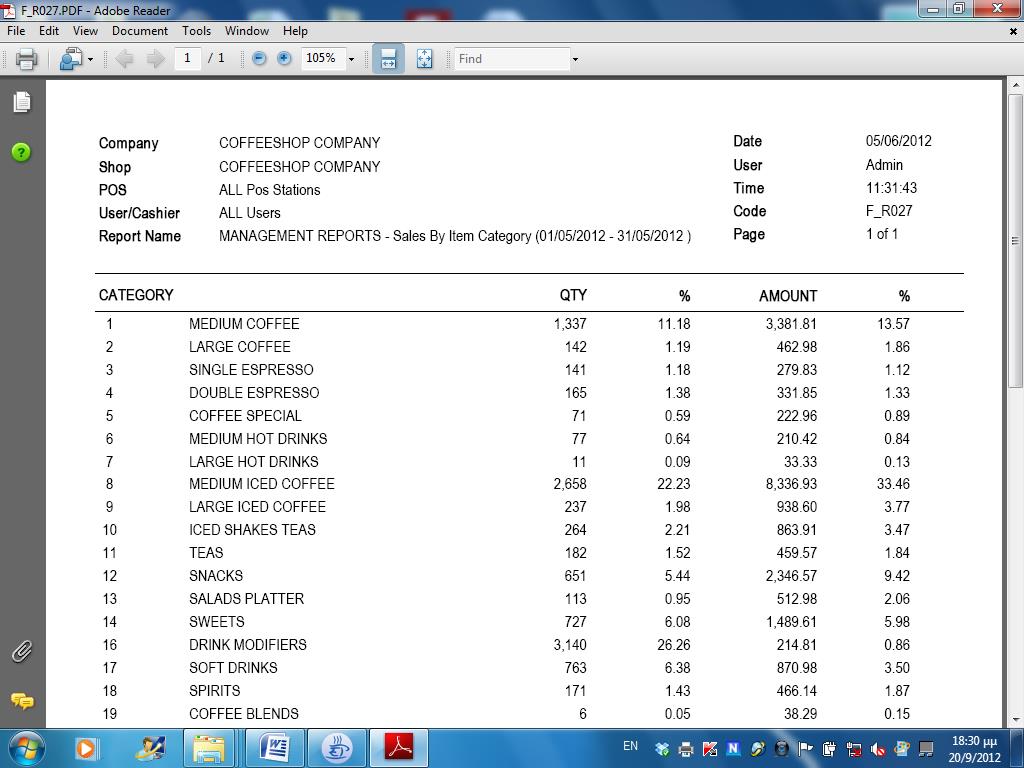Image resolution: width=1024 pixels, height=768 pixels.
Task: Switch to the coffee cup app in the taskbar
Action: click(336, 748)
